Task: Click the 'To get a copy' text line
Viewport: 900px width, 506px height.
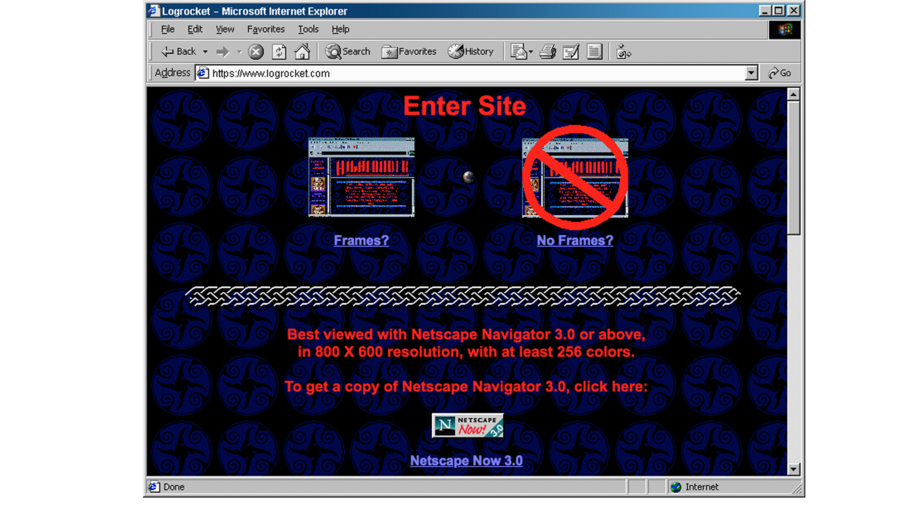Action: pos(466,387)
